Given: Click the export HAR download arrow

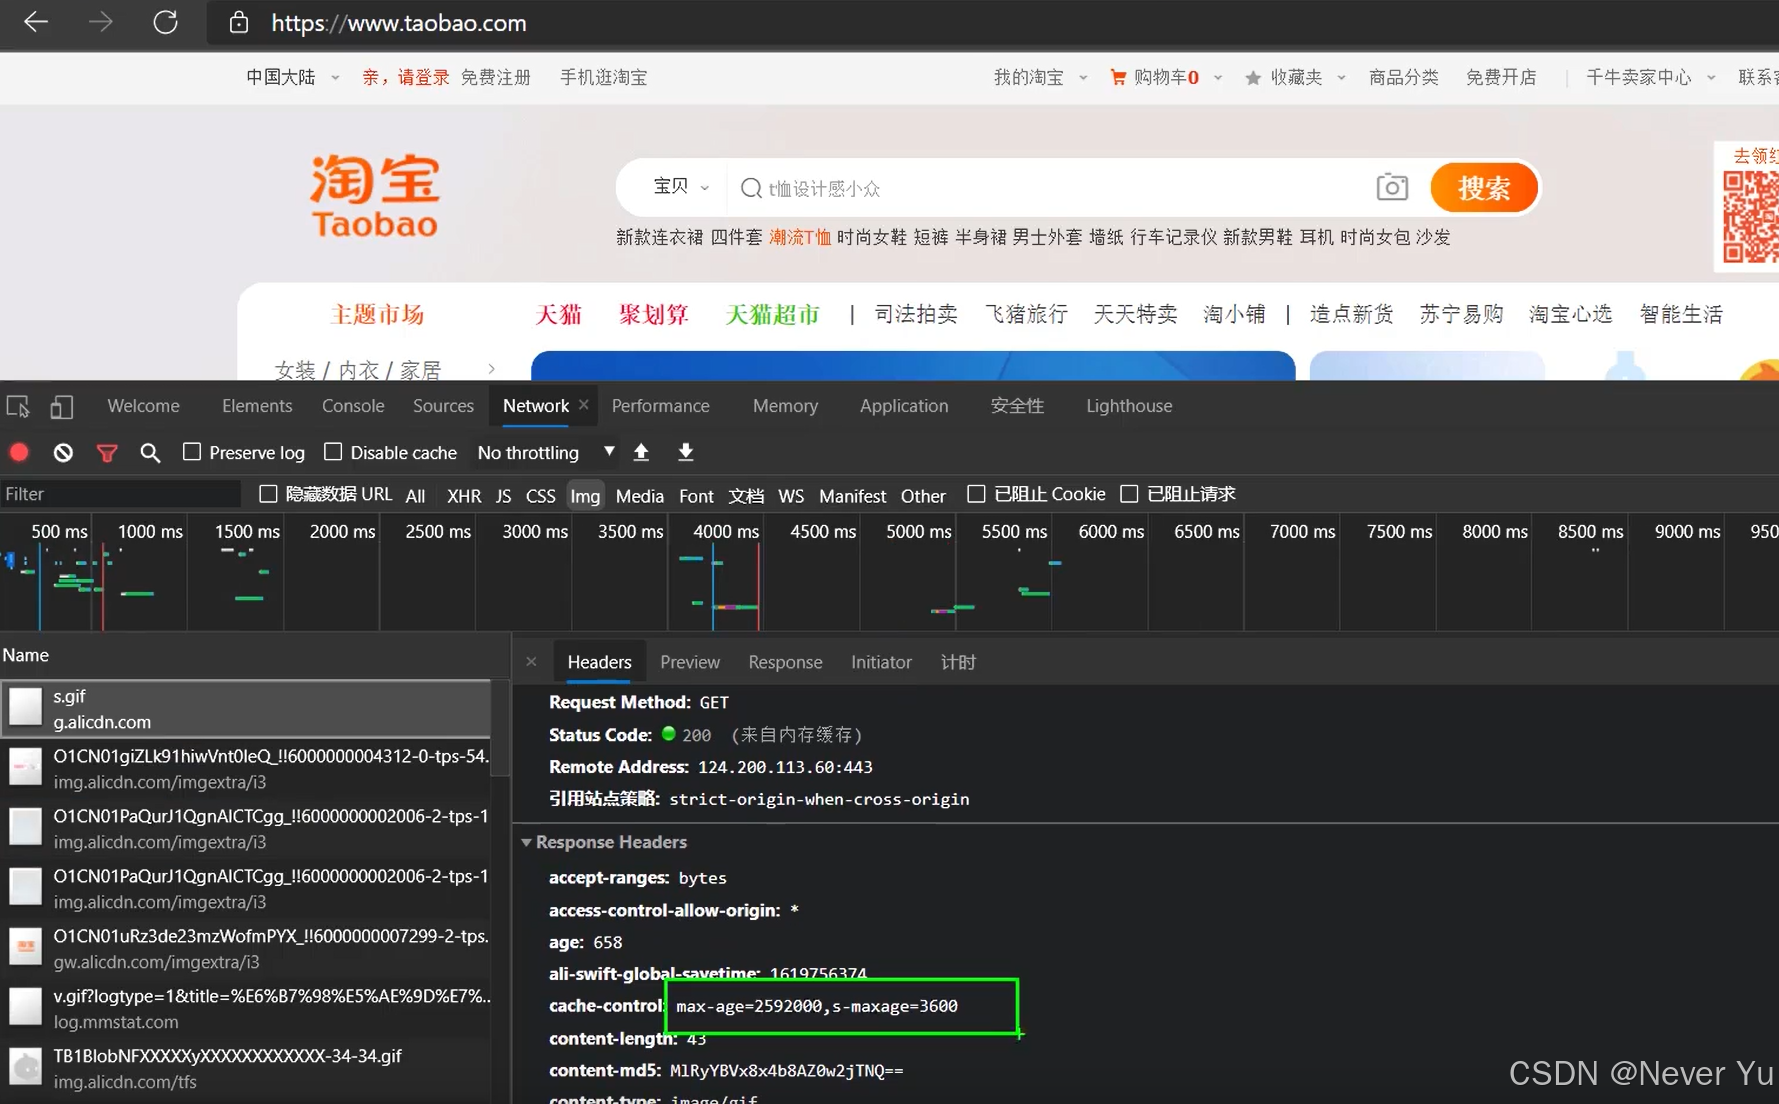Looking at the screenshot, I should [685, 452].
